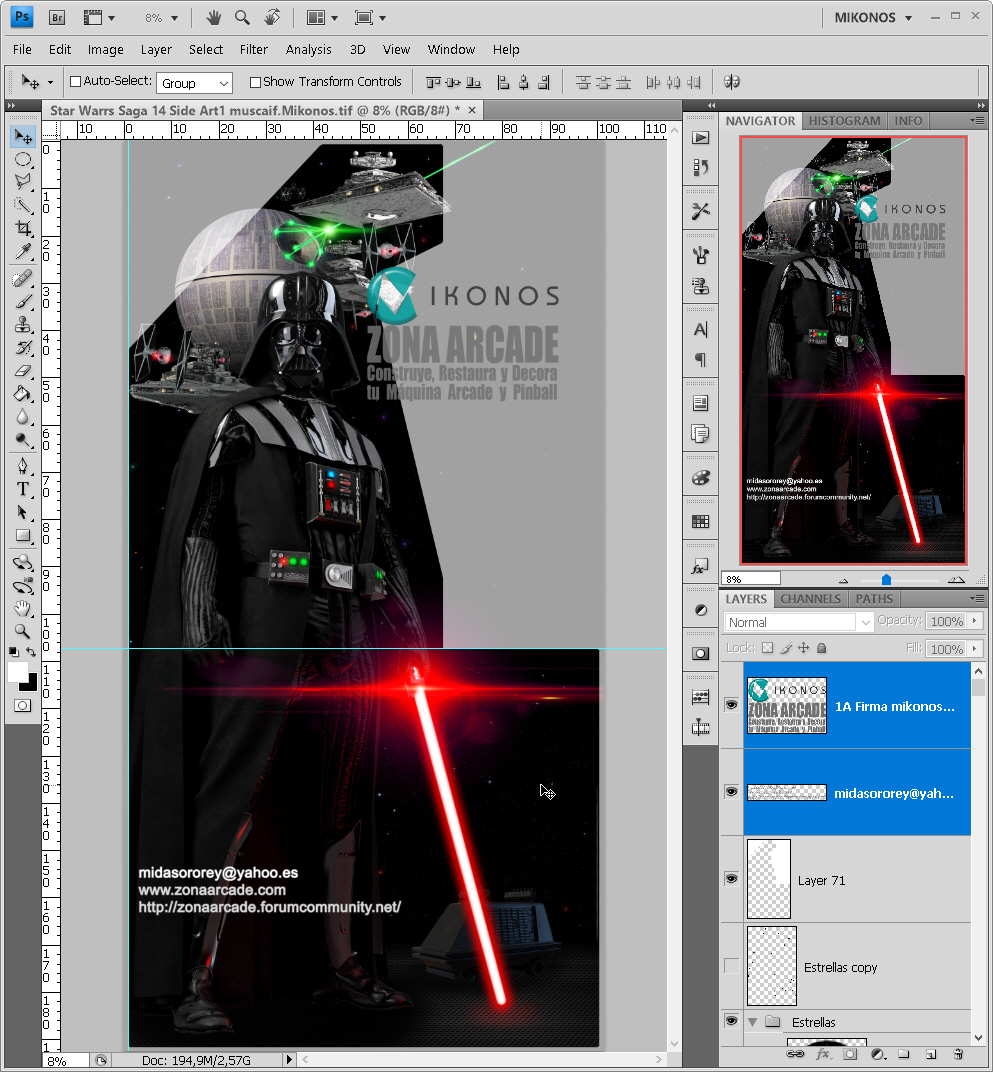Open the Normal blend mode dropdown
Image resolution: width=993 pixels, height=1072 pixels.
pos(798,622)
